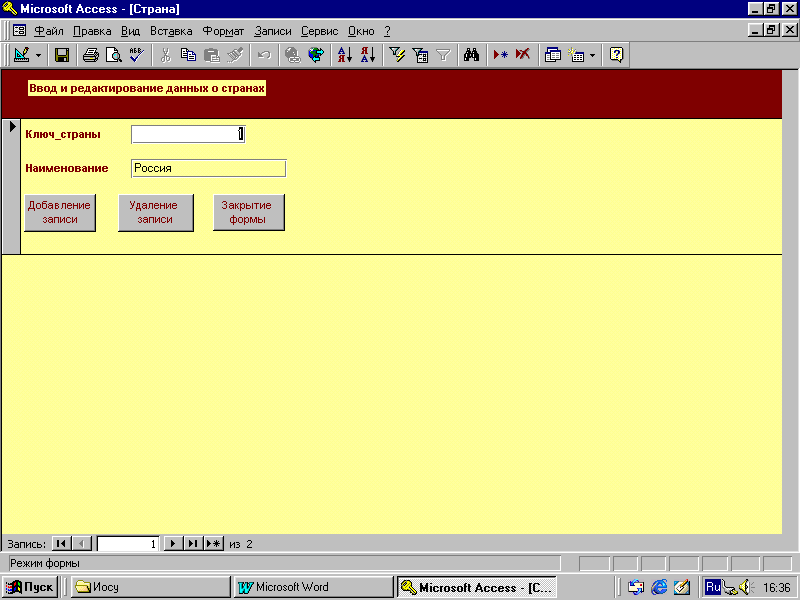
Task: Run the spelling check icon
Action: click(136, 55)
